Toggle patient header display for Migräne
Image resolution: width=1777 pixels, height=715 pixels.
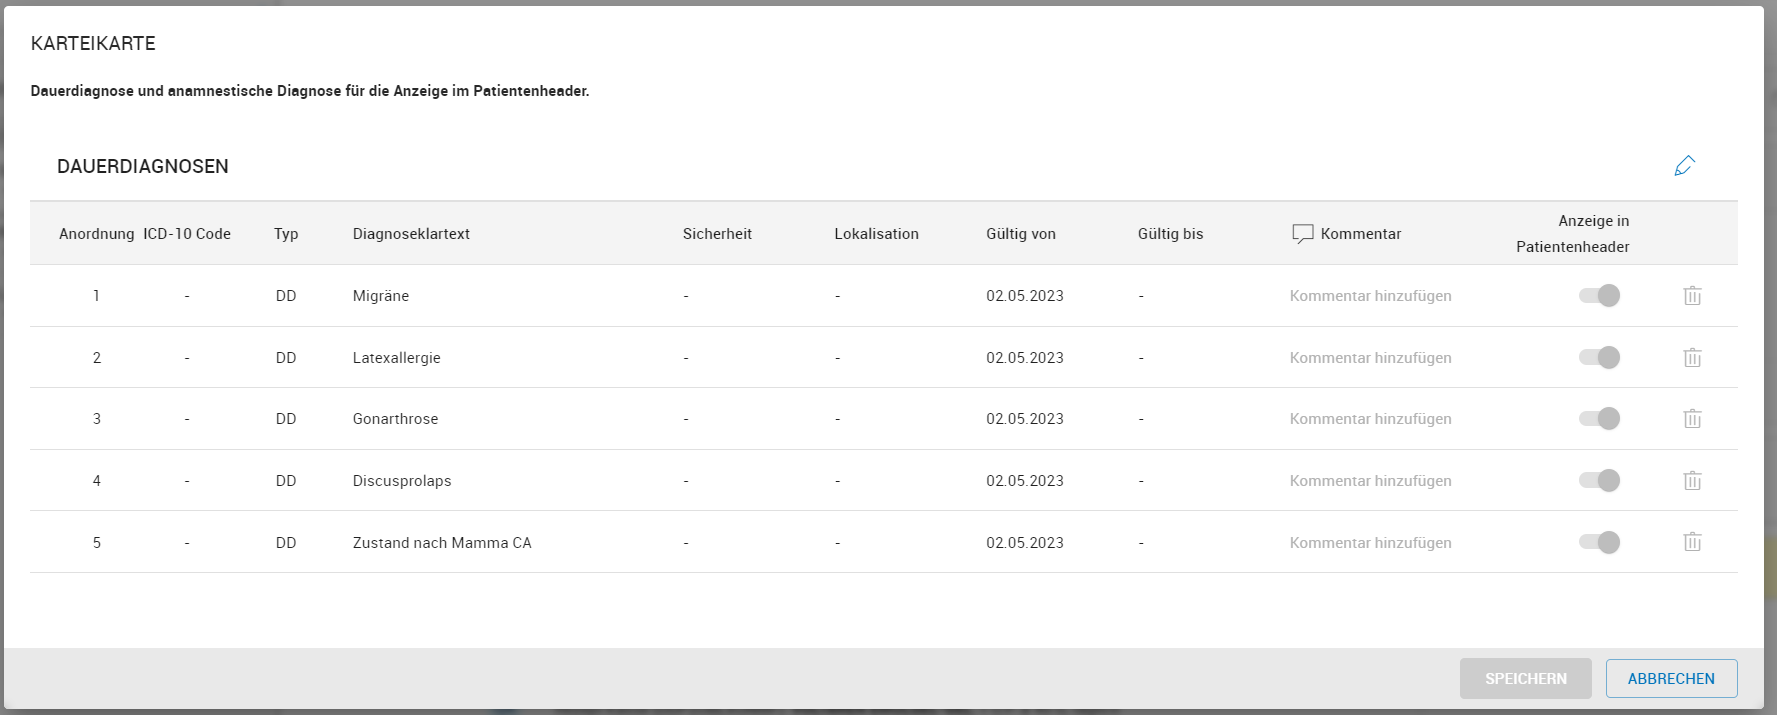pos(1599,296)
